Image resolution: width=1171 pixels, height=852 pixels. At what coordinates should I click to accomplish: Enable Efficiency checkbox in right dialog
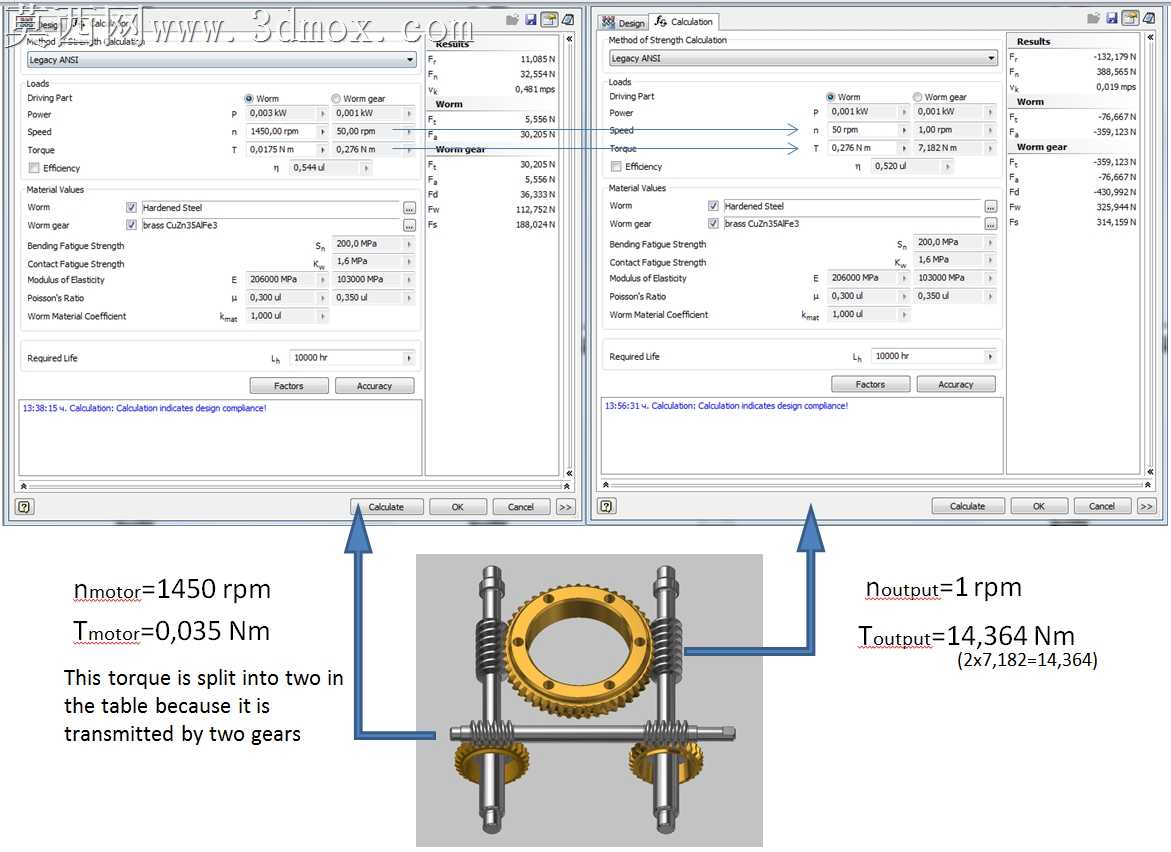(615, 167)
